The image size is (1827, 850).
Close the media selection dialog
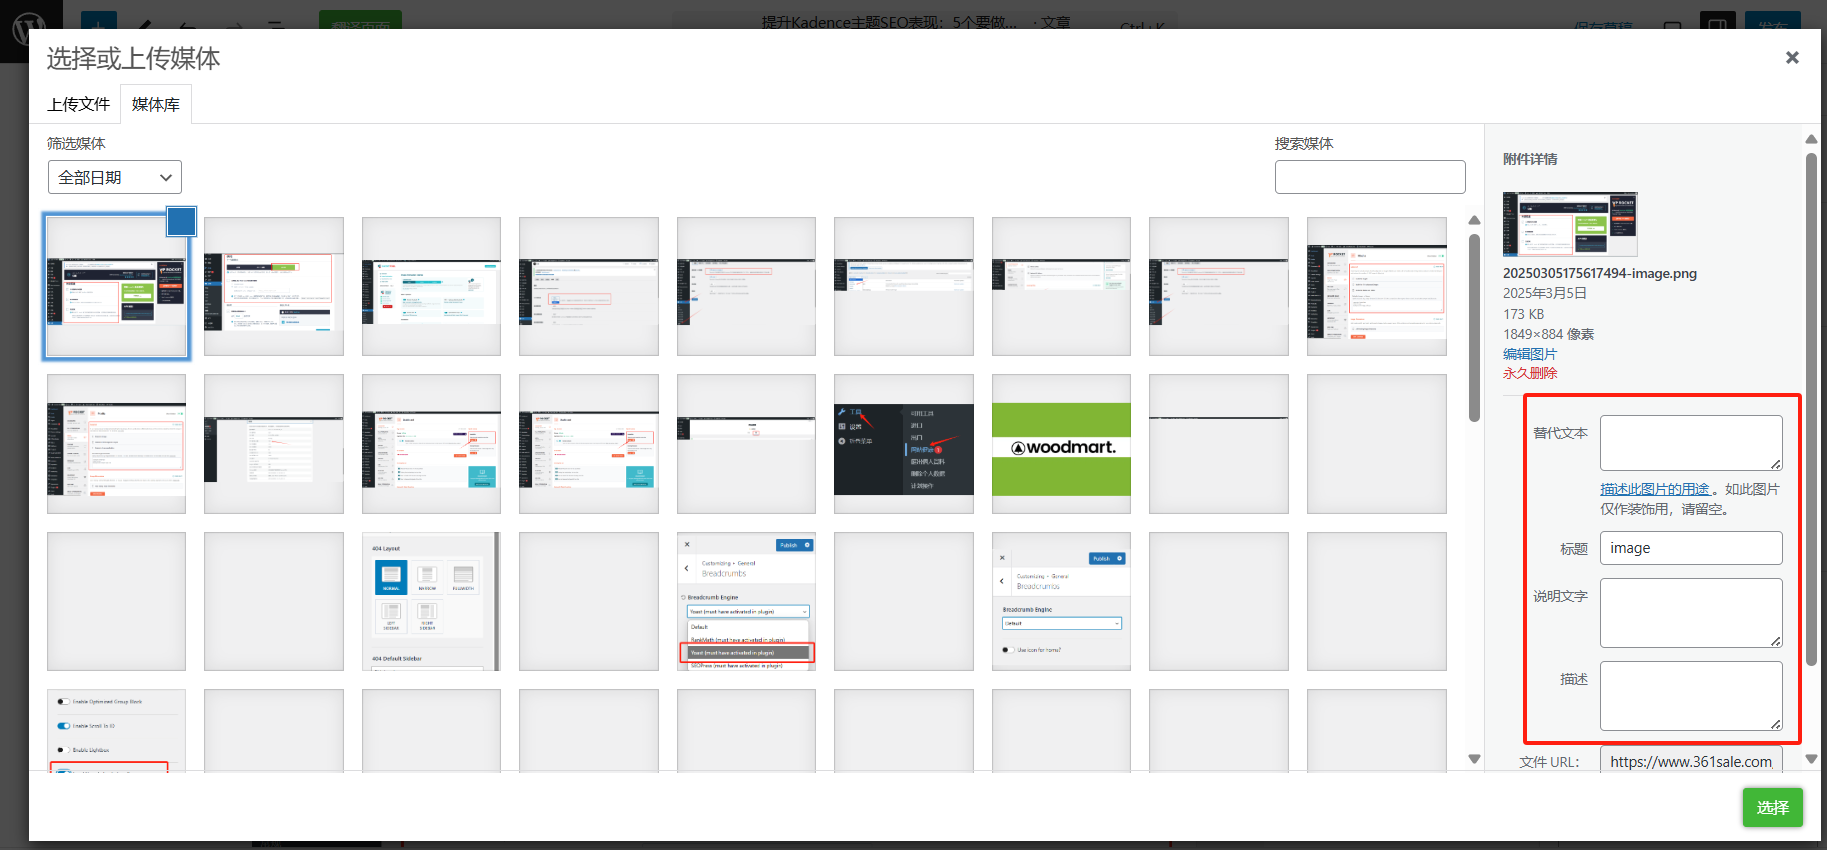[x=1792, y=58]
